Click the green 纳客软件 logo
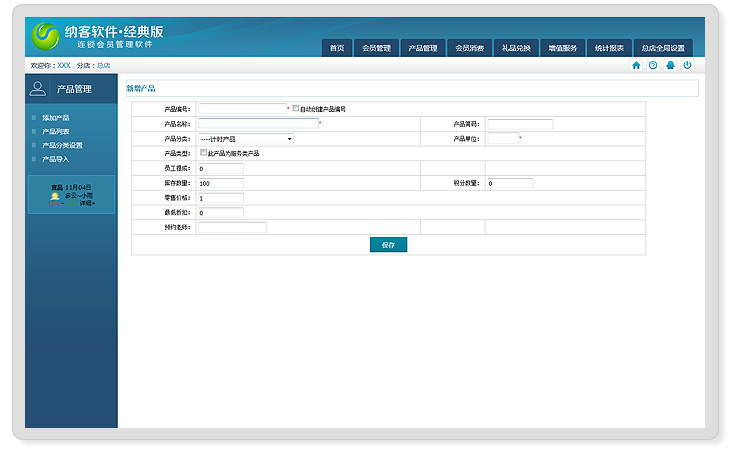The image size is (730, 450). (46, 37)
